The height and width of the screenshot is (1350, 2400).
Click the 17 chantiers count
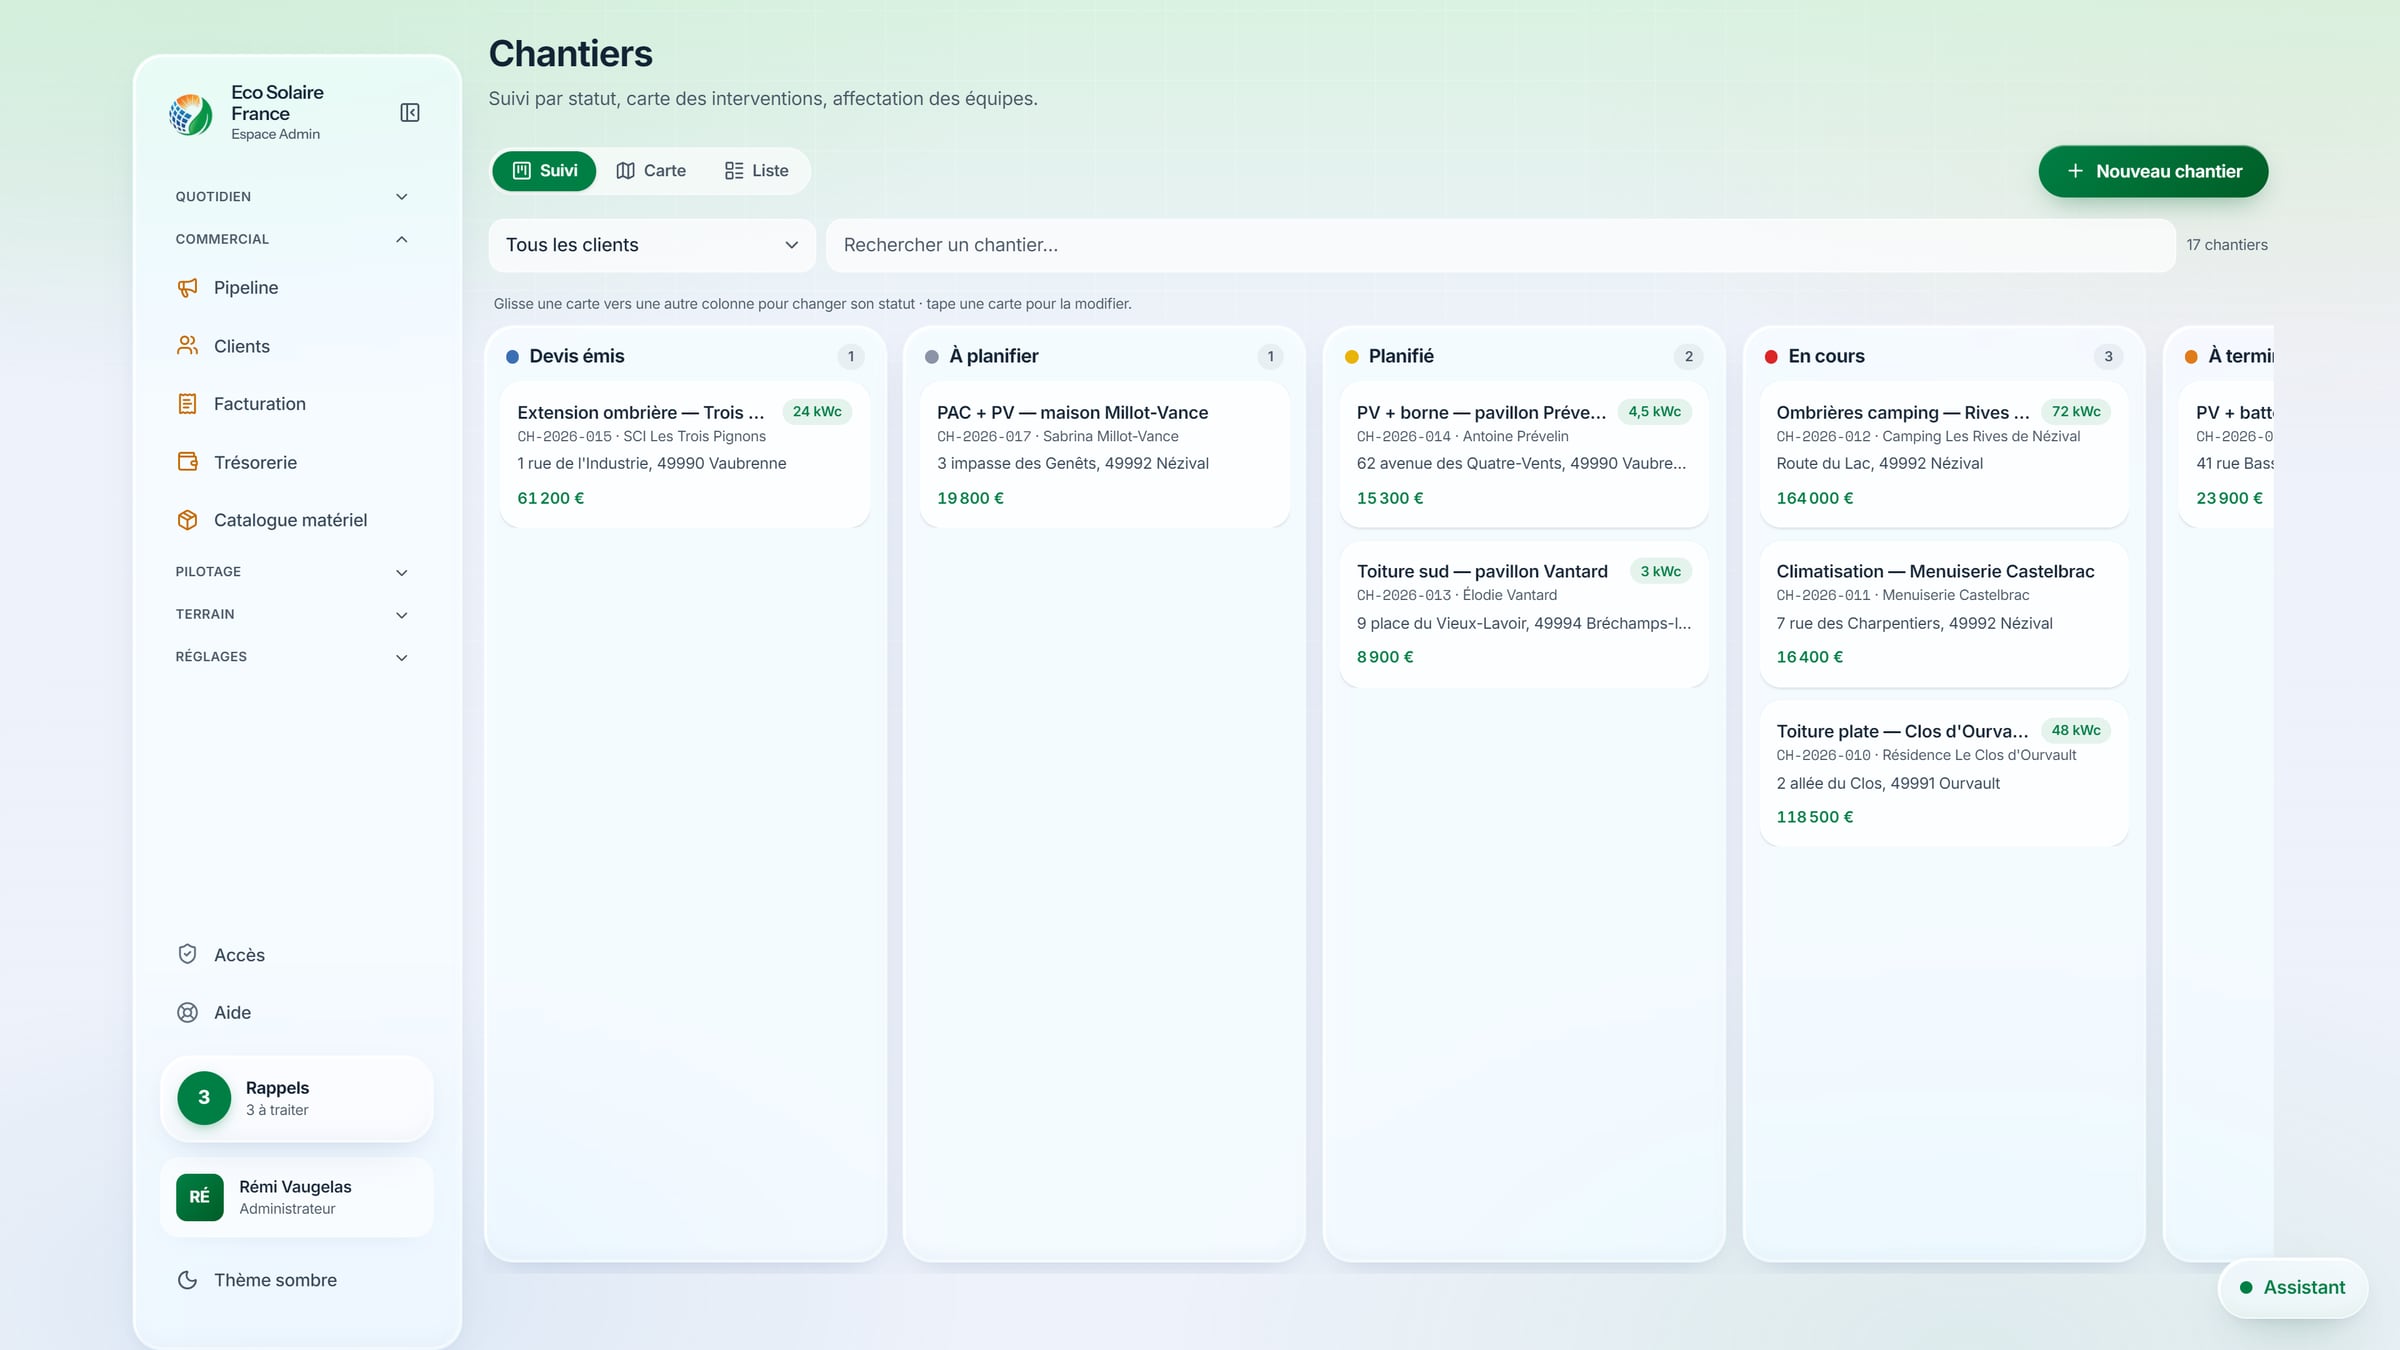(x=2226, y=245)
